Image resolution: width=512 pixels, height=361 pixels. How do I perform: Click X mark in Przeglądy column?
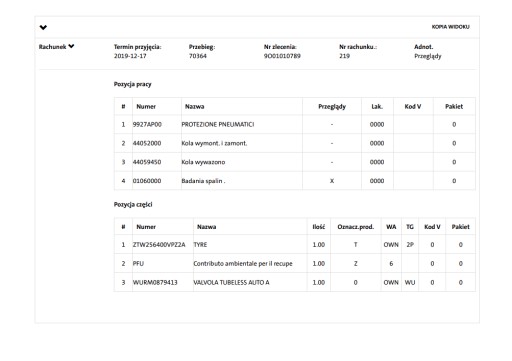coord(332,181)
